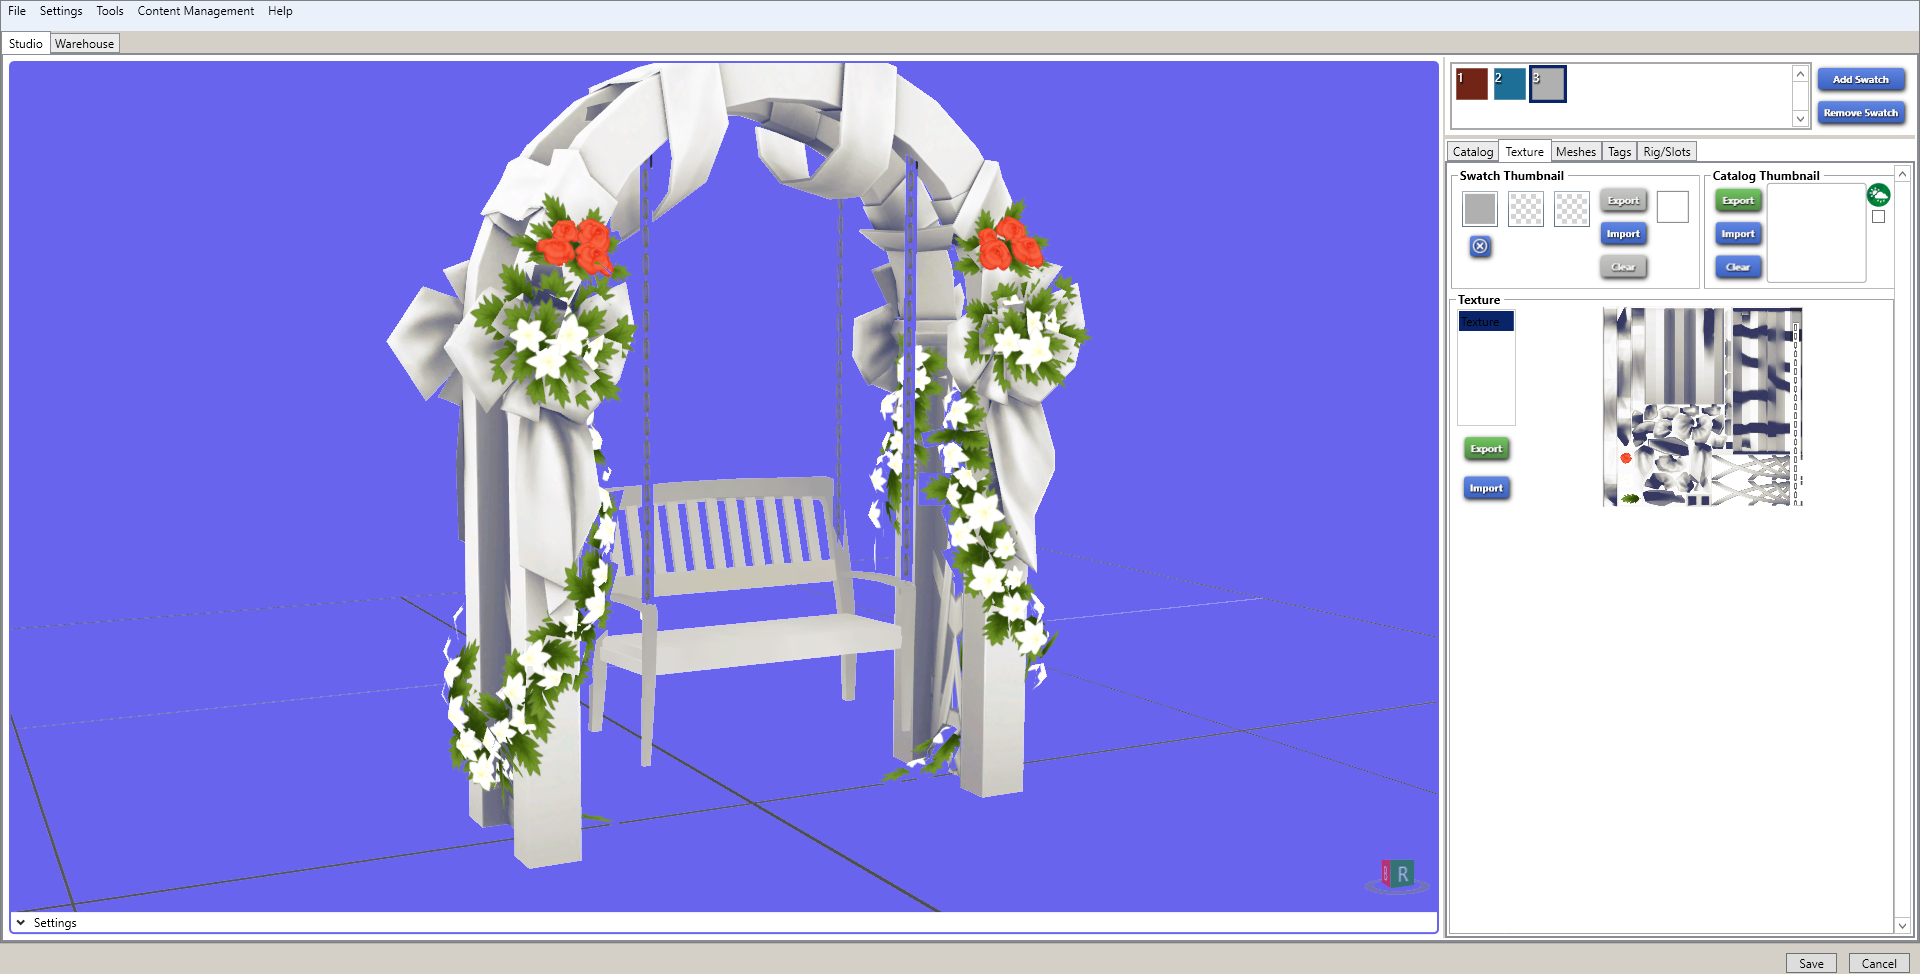
Task: Click the green weather cloud icon
Action: coord(1879,195)
